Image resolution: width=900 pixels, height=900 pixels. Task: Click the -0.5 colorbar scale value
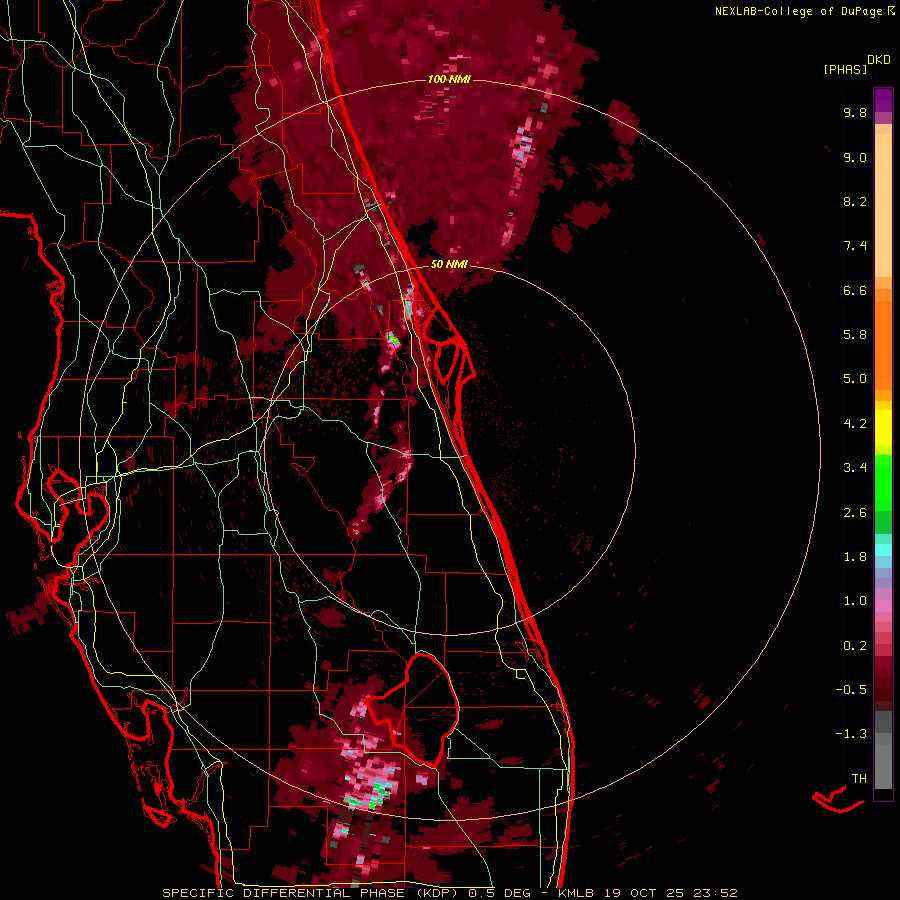(x=851, y=690)
